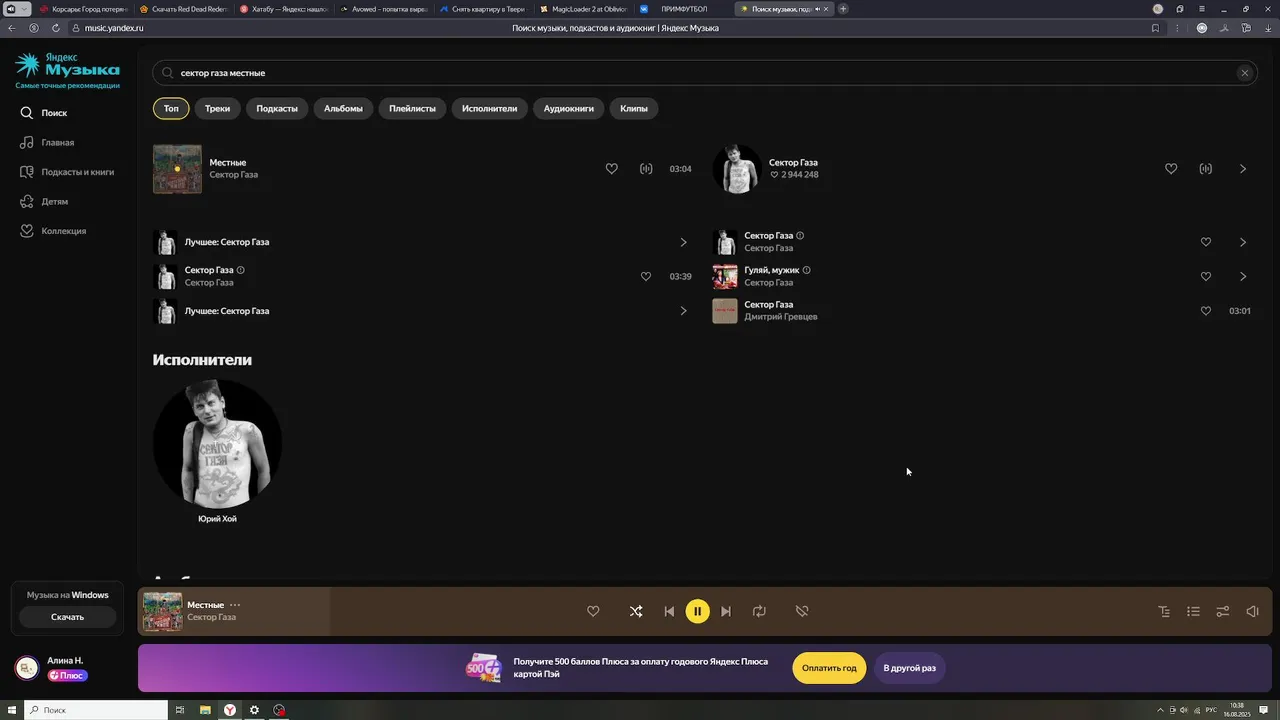Click the Windows taskbar search box
The width and height of the screenshot is (1280, 720).
point(96,710)
